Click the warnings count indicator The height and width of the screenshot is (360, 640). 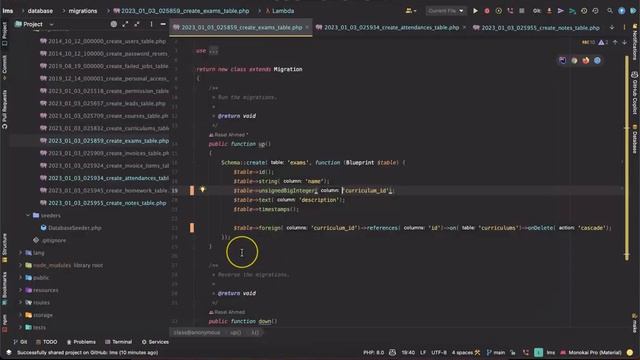point(603,42)
